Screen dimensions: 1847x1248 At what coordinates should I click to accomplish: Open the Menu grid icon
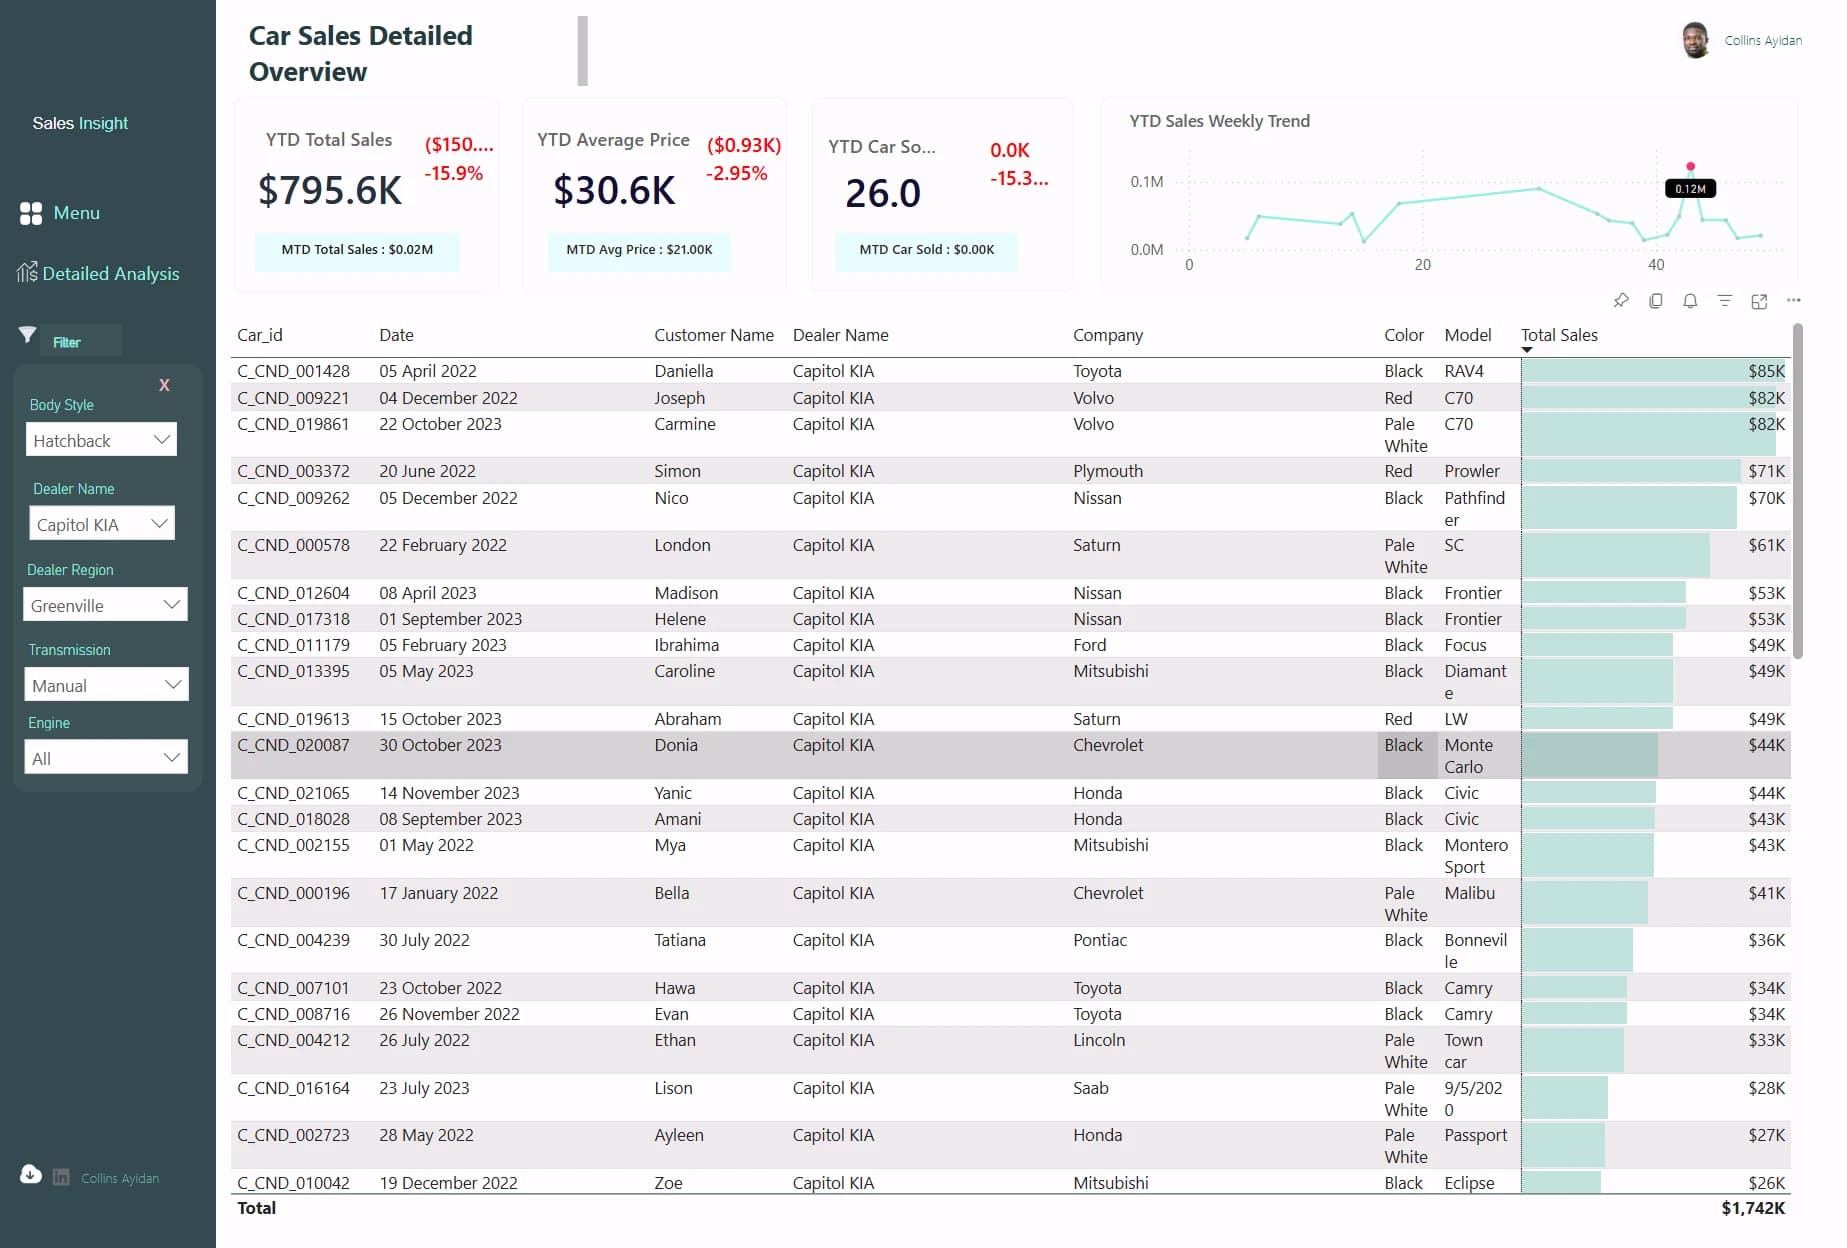click(x=31, y=213)
